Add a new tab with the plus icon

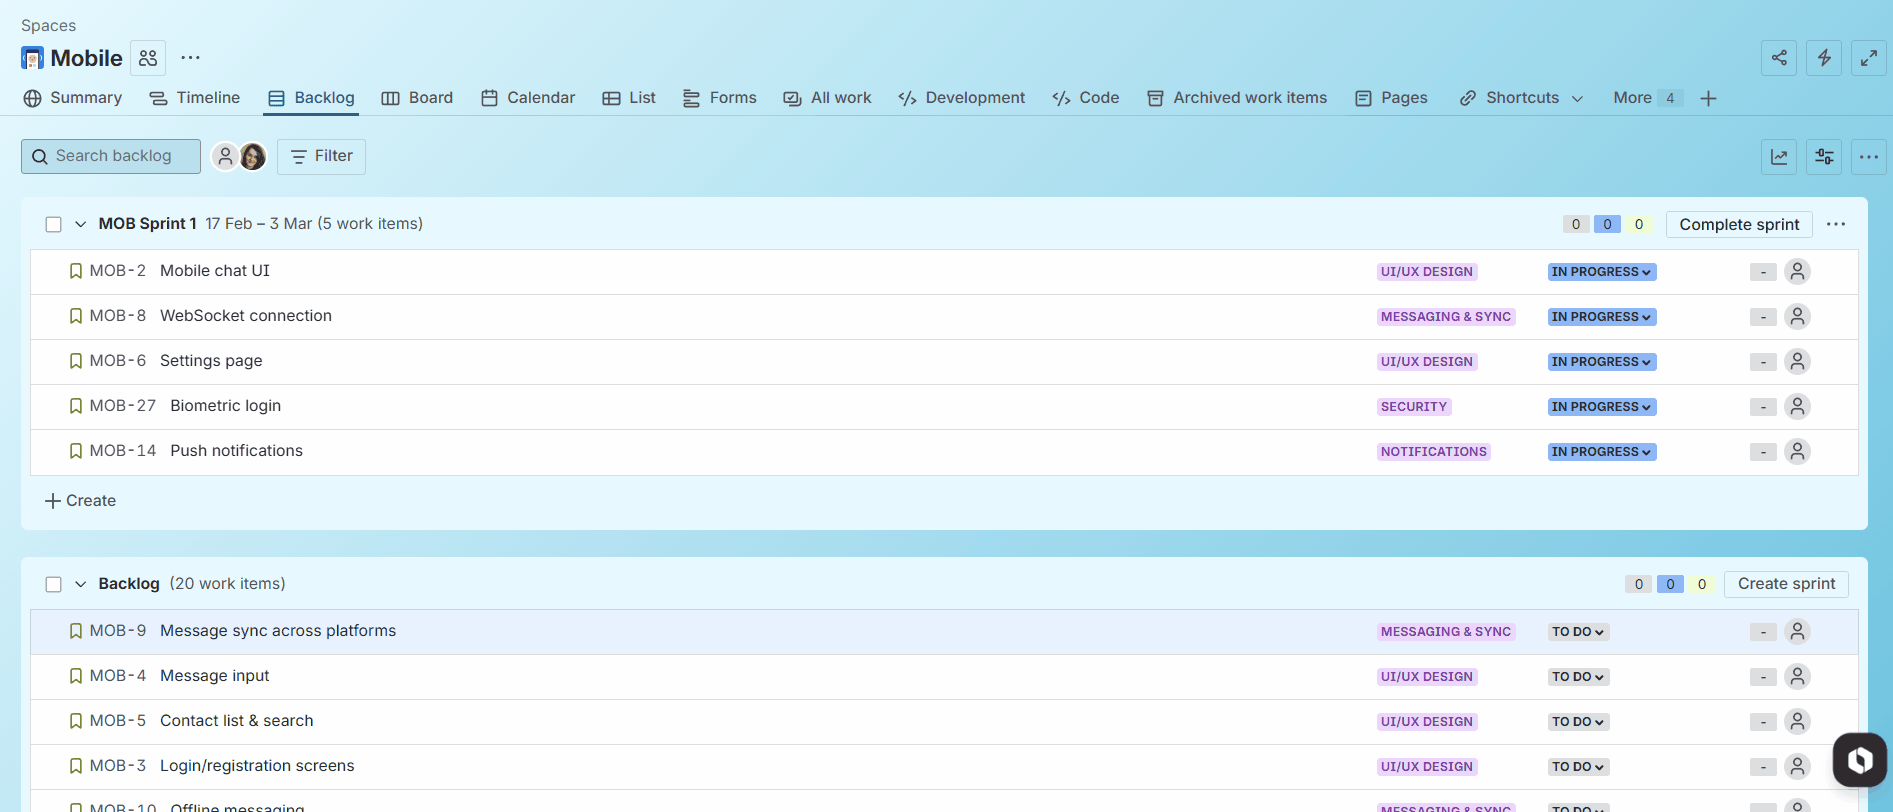coord(1708,98)
